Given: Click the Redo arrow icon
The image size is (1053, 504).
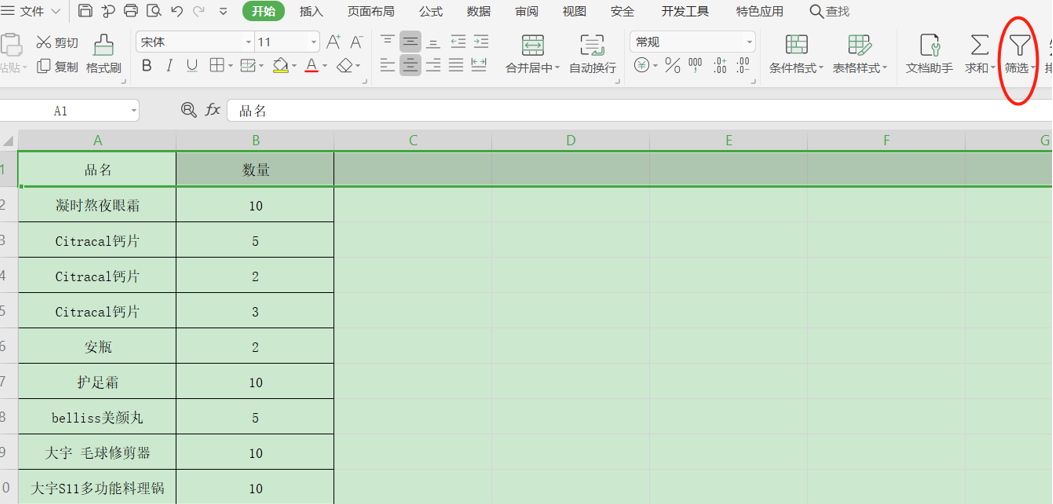Looking at the screenshot, I should [199, 11].
